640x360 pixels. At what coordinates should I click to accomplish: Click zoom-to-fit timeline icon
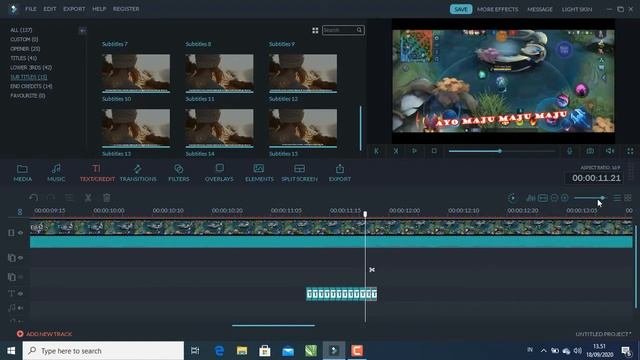point(543,198)
